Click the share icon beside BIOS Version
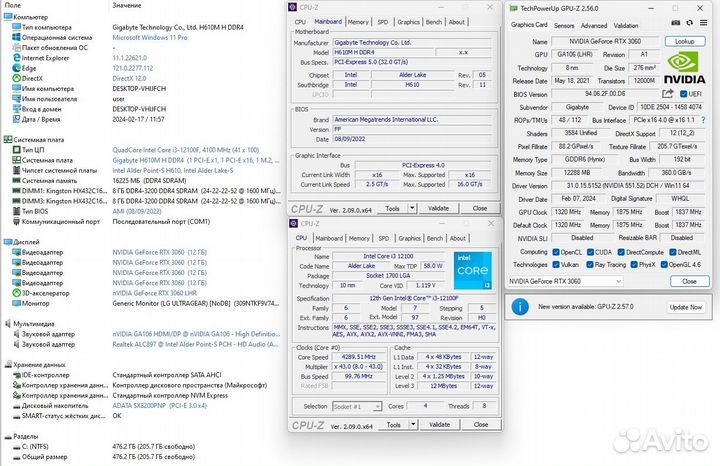The height and width of the screenshot is (466, 720). [668, 94]
